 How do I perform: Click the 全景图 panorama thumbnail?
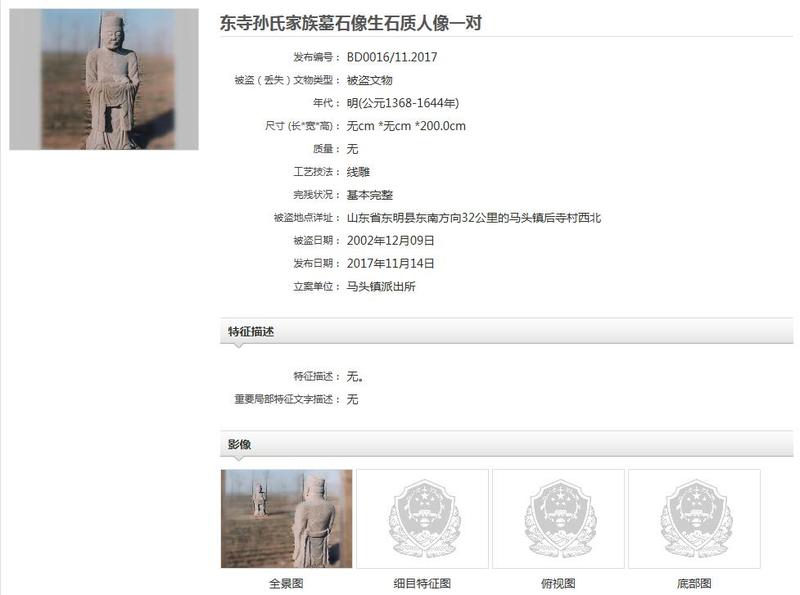pyautogui.click(x=287, y=518)
